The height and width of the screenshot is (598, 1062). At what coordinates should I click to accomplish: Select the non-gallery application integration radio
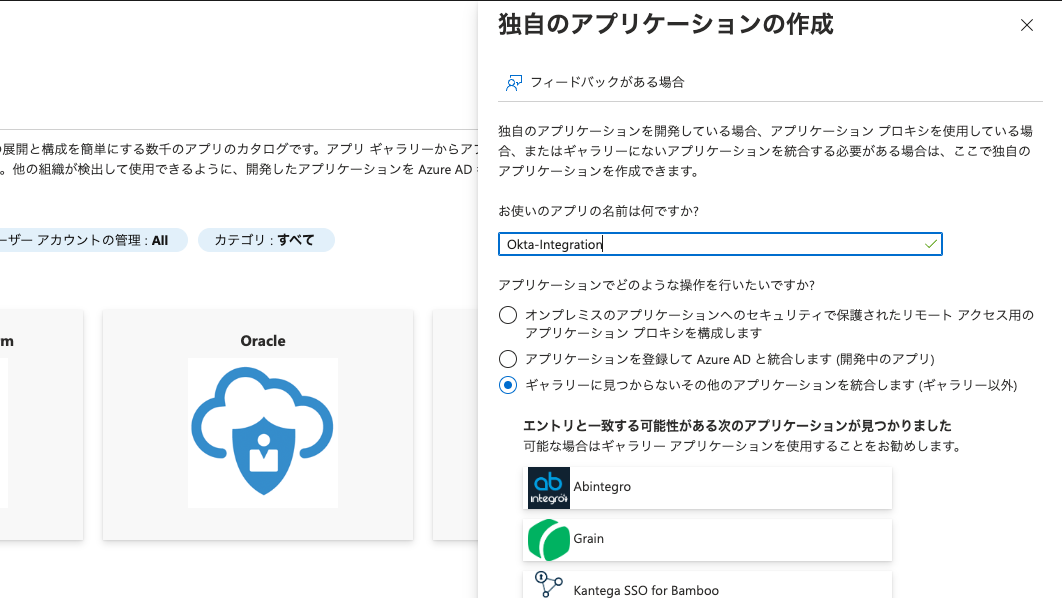[507, 384]
